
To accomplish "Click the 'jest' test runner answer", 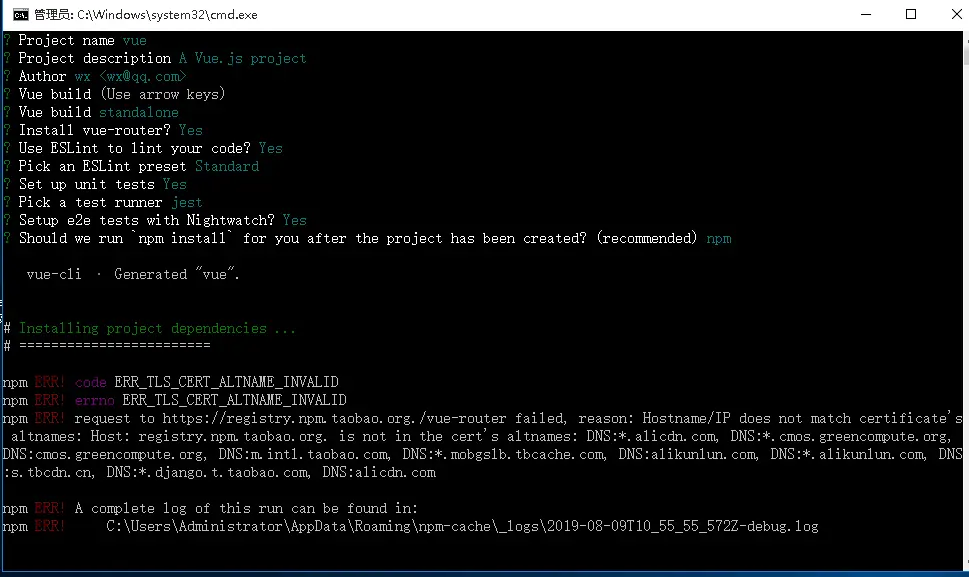I will [x=187, y=203].
